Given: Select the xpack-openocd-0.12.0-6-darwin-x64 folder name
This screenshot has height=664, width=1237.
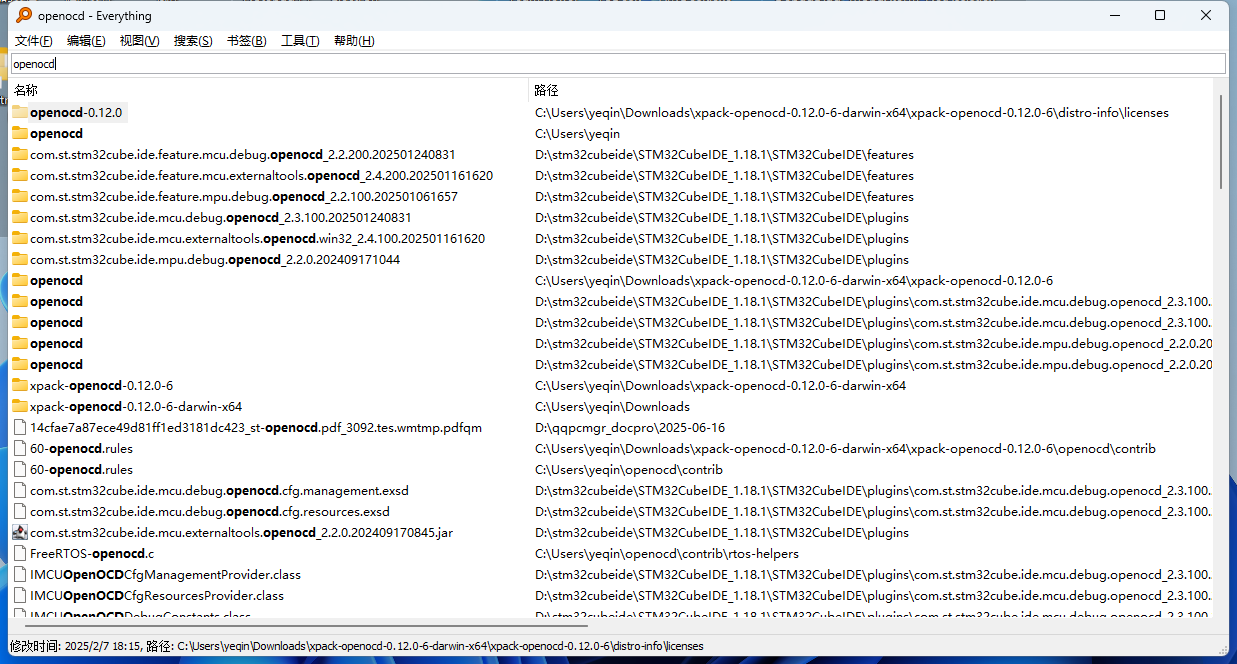Looking at the screenshot, I should (x=136, y=406).
